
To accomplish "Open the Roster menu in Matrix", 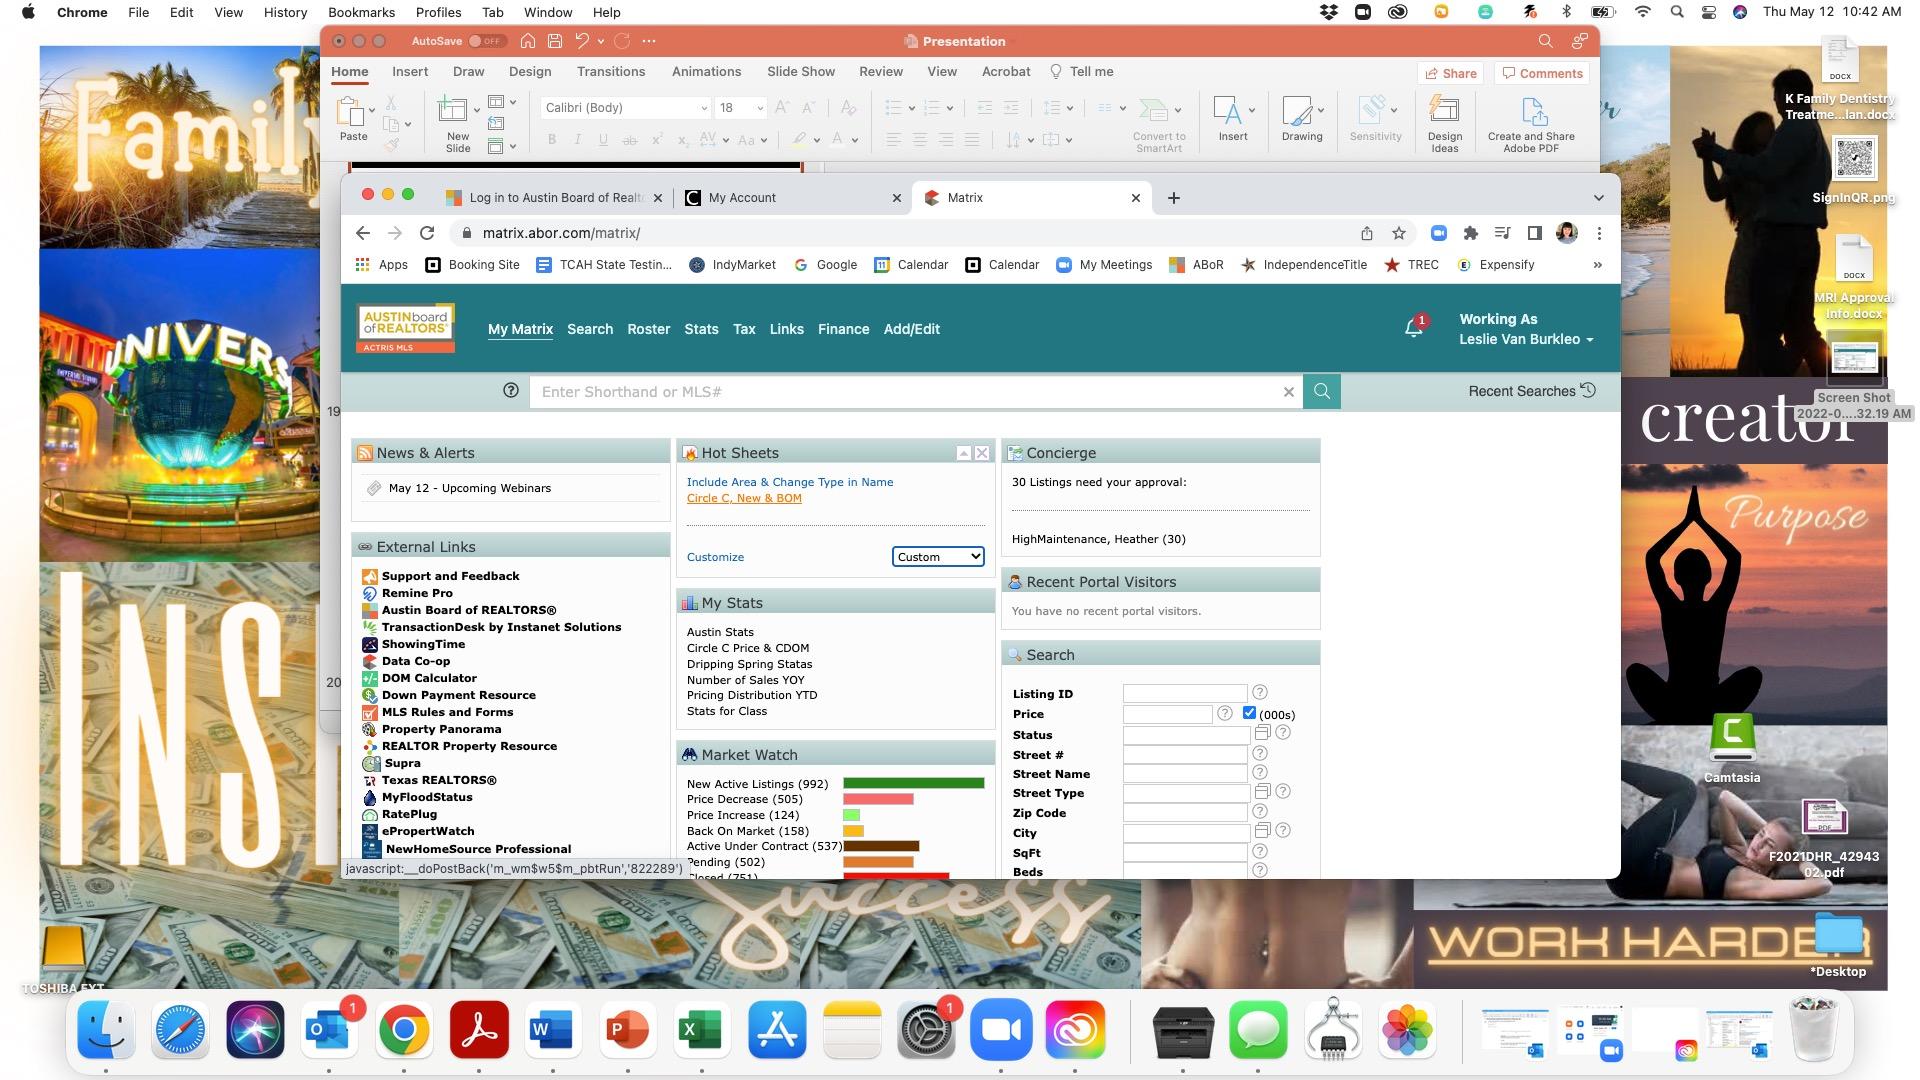I will [648, 329].
